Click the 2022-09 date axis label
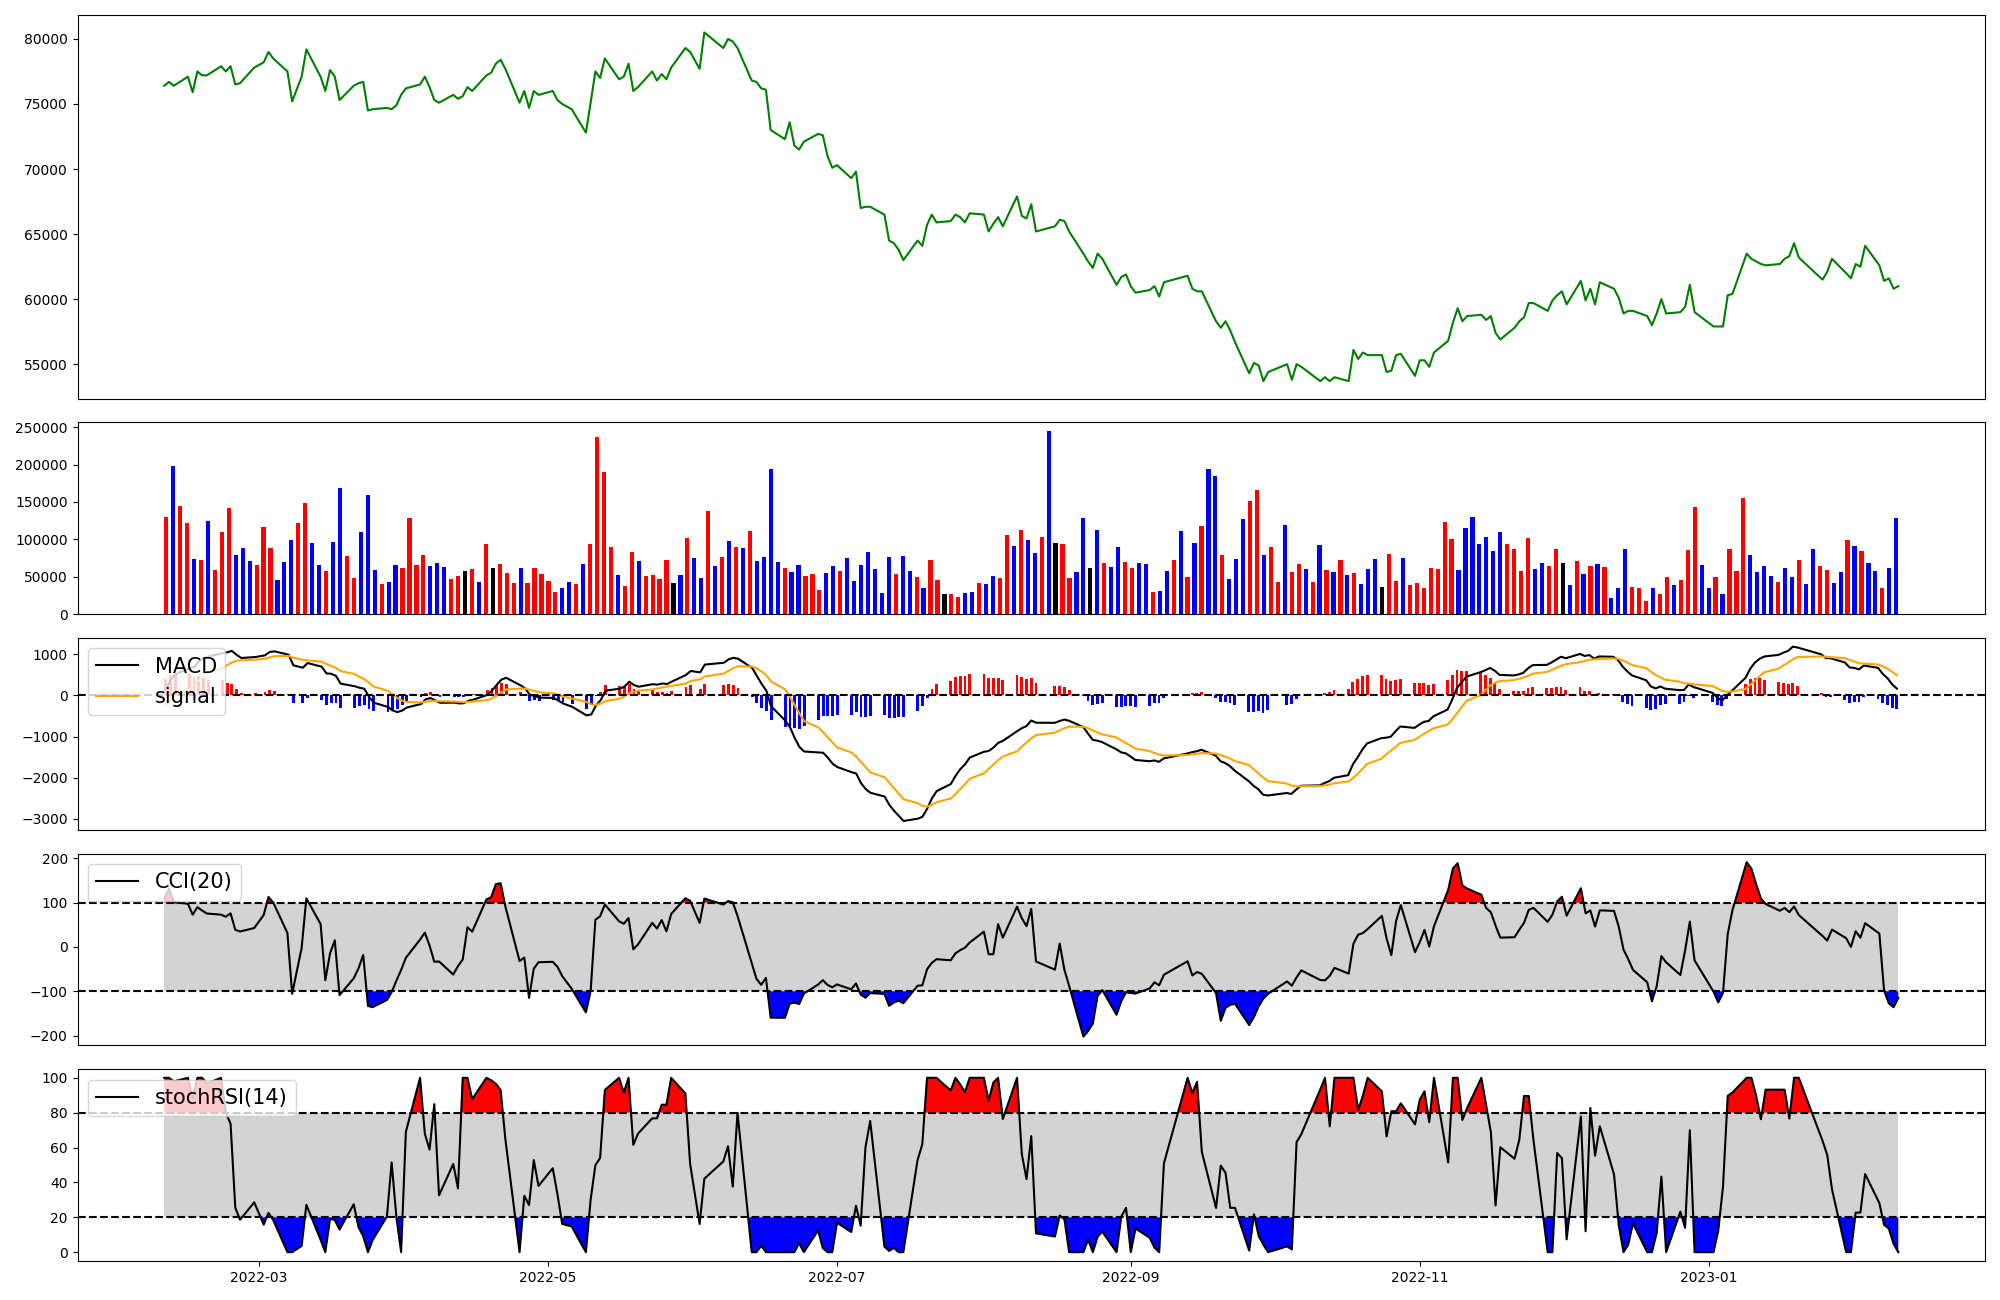 point(1131,1277)
